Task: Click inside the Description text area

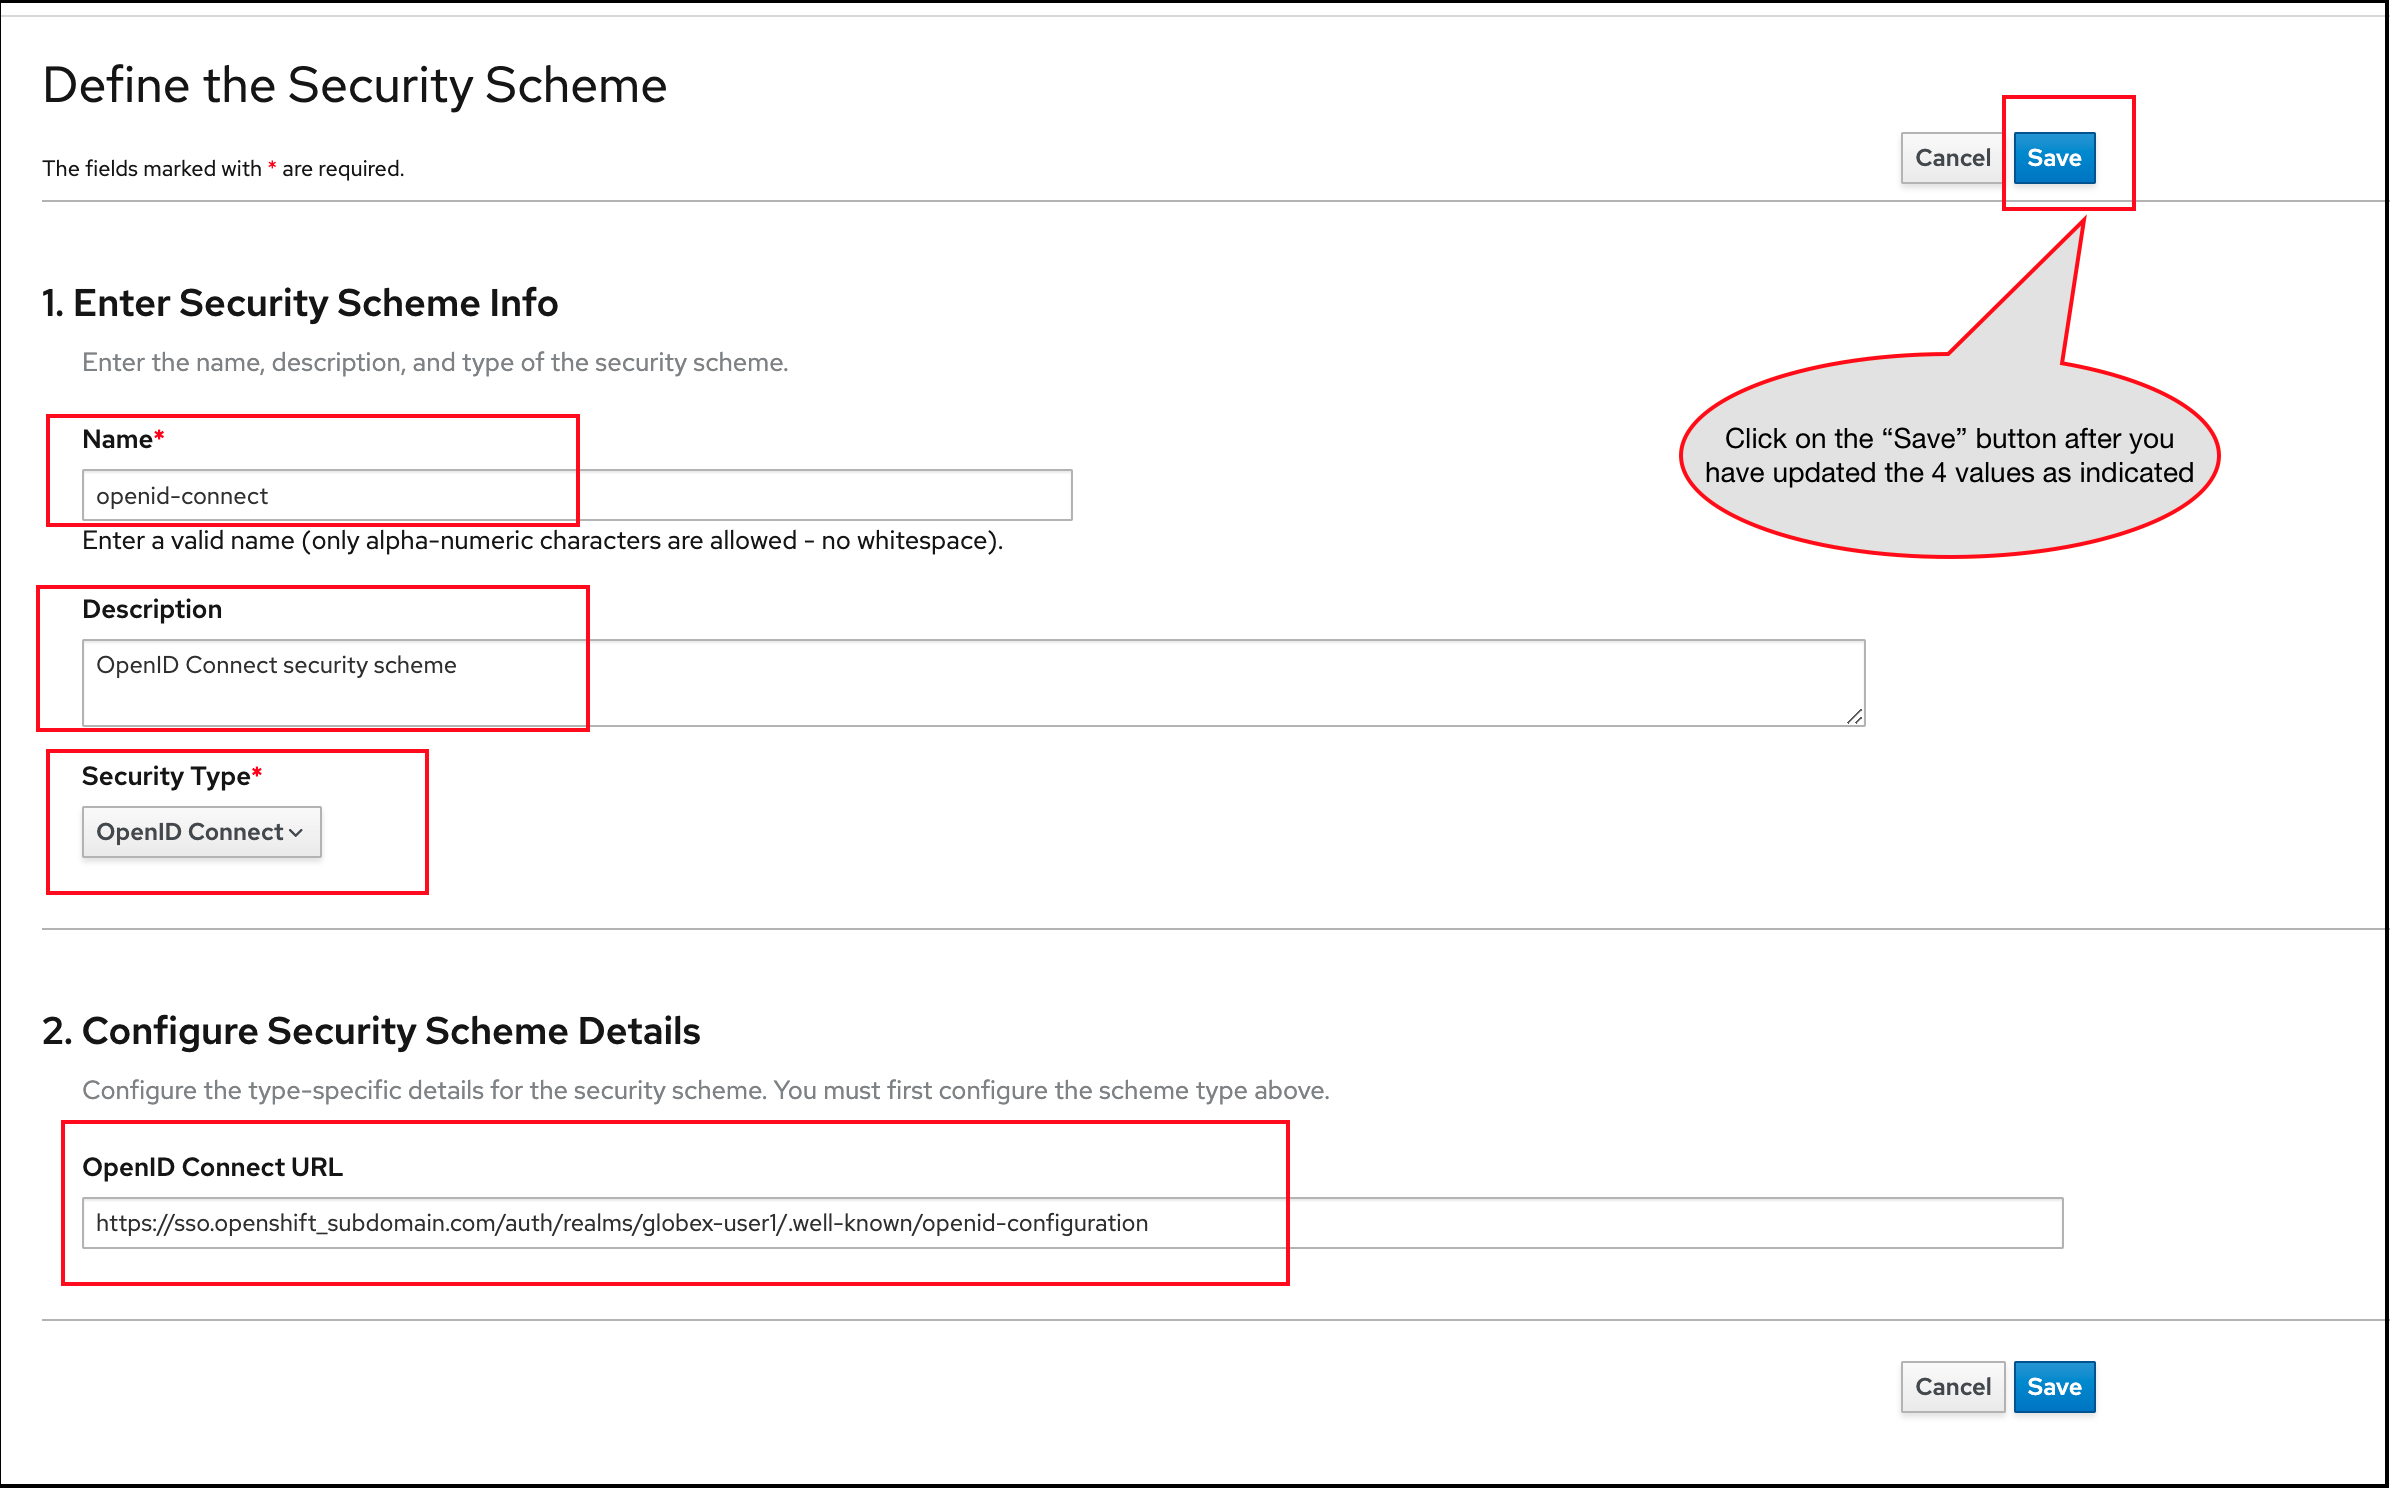Action: pyautogui.click(x=973, y=683)
